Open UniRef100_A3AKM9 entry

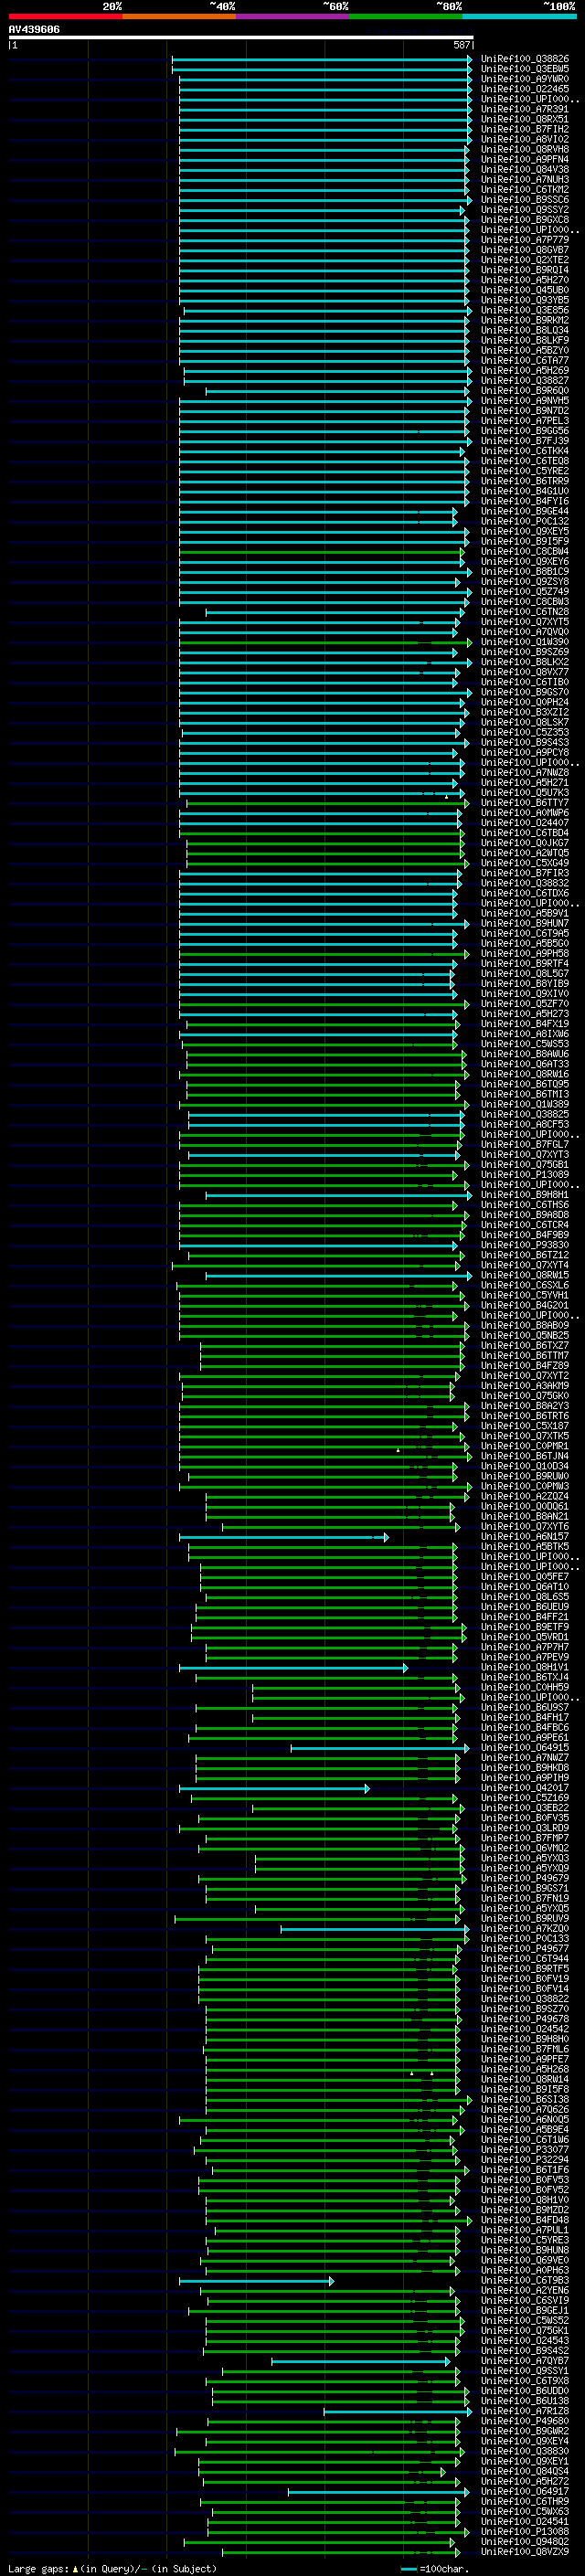(x=525, y=1385)
